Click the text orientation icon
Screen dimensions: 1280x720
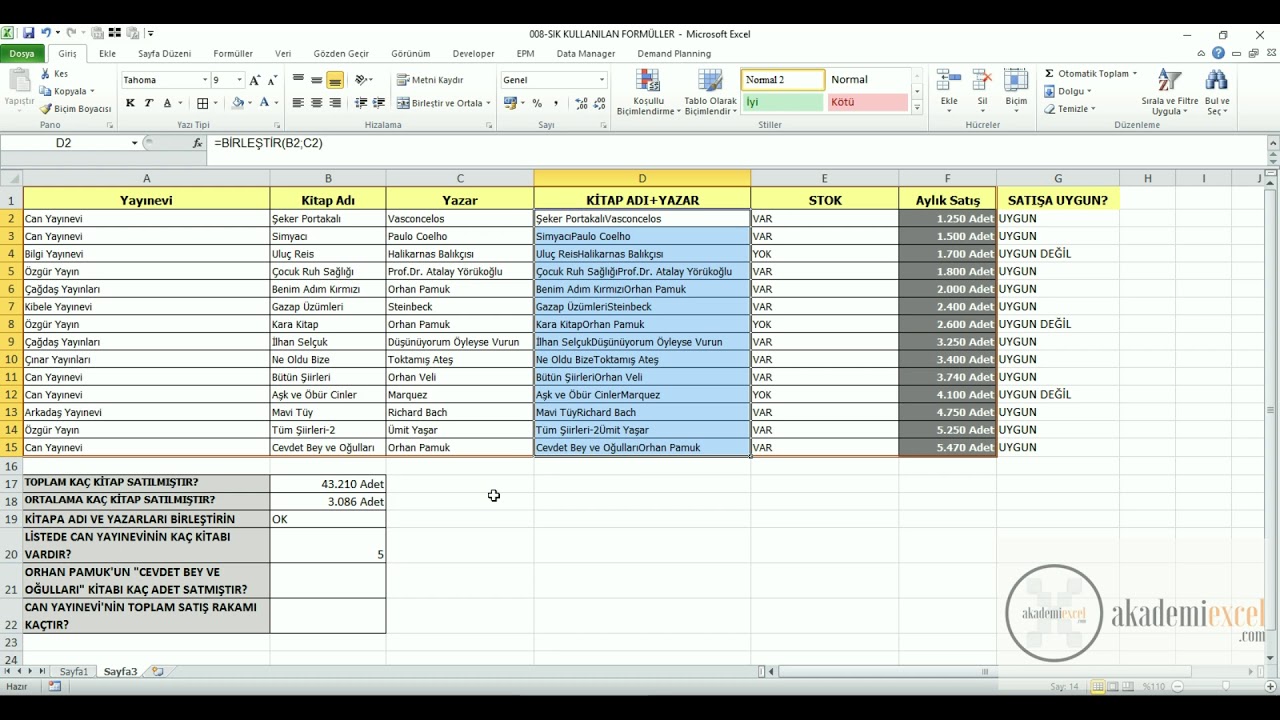point(363,80)
